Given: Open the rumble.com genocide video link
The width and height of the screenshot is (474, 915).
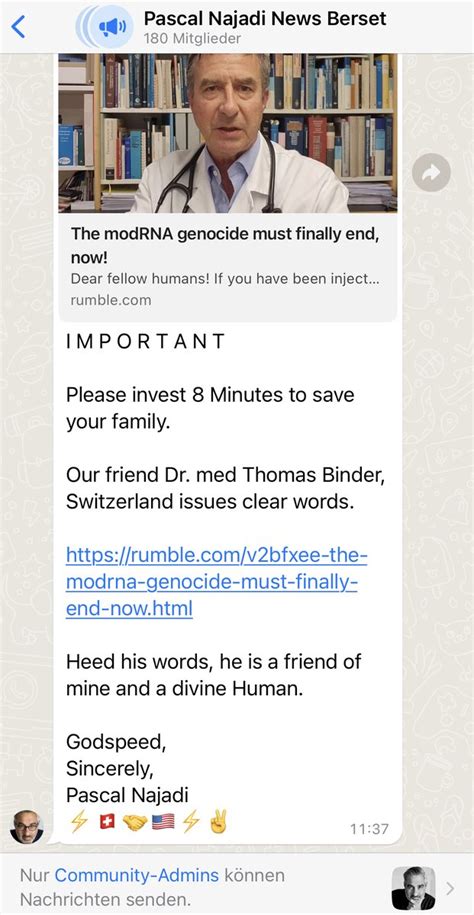Looking at the screenshot, I should pos(217,582).
